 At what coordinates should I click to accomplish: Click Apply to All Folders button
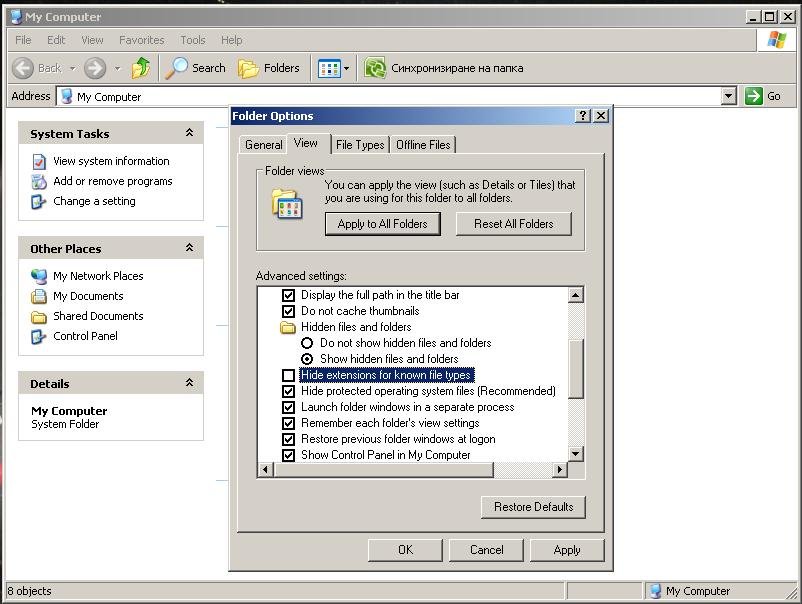[x=383, y=224]
